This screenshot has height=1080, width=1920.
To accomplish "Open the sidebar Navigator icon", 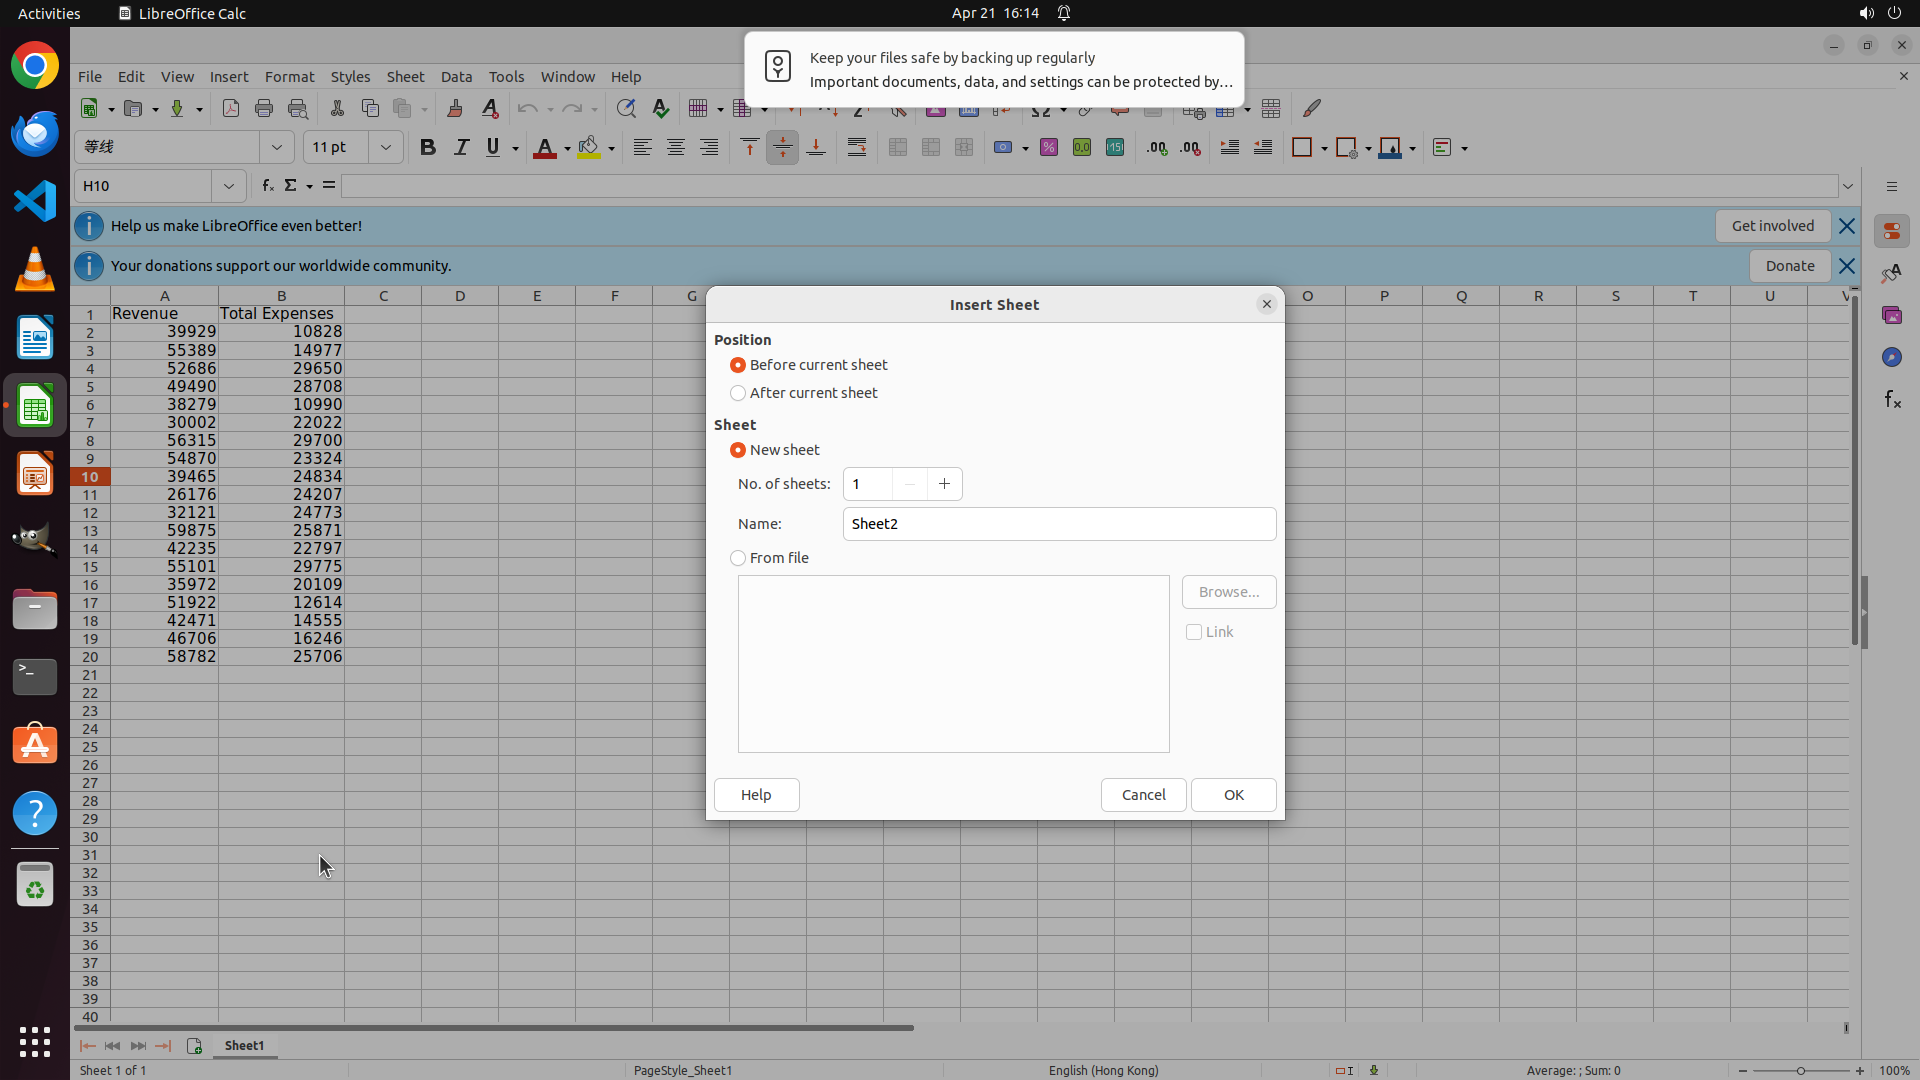I will 1892,358.
